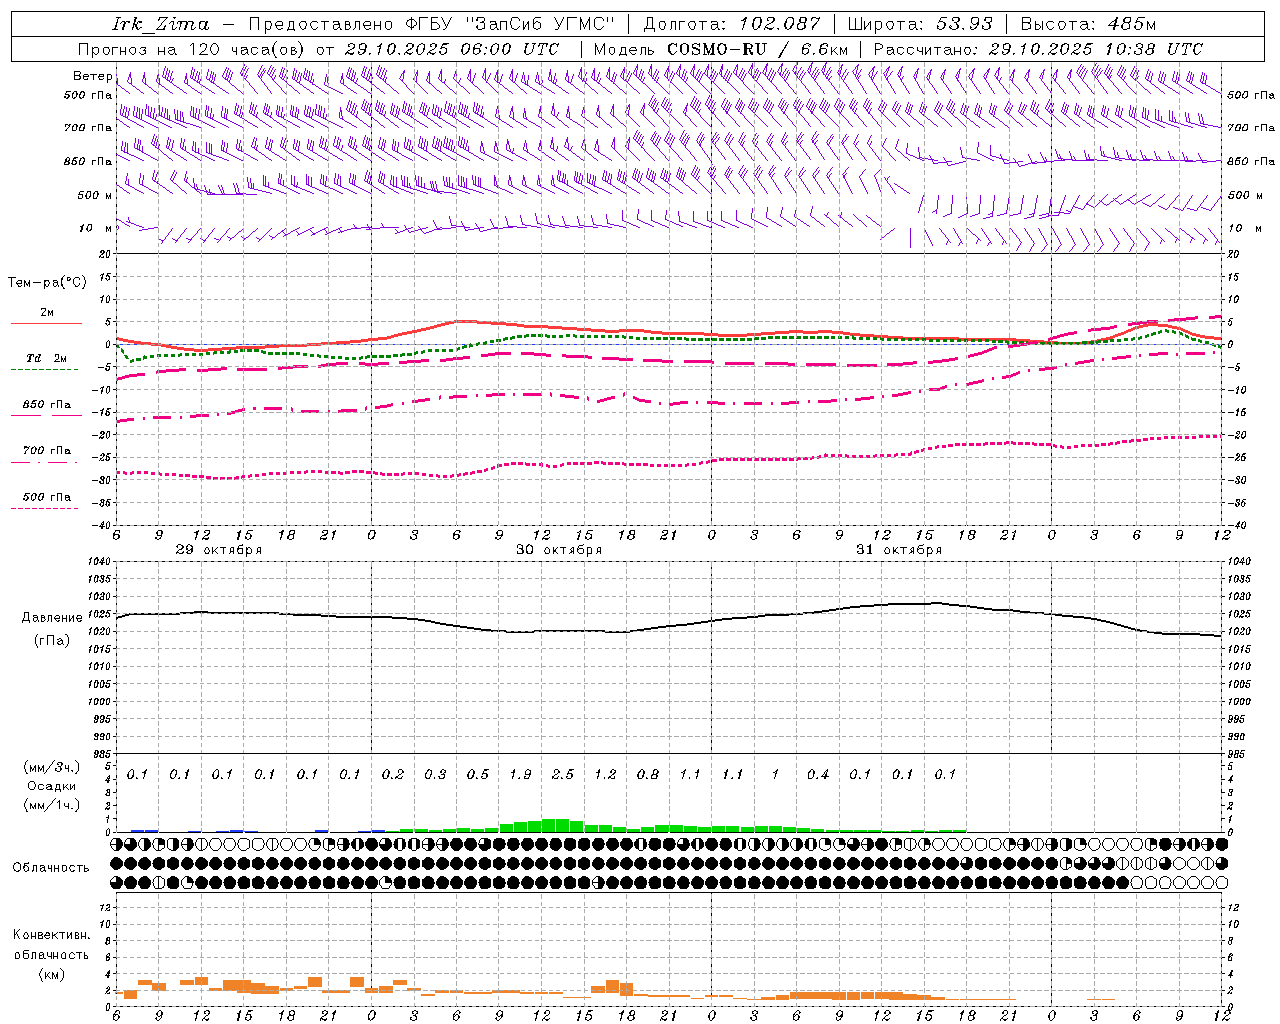
Task: Click the pink dash-dot '700 гПа' legend line
Action: click(x=44, y=462)
